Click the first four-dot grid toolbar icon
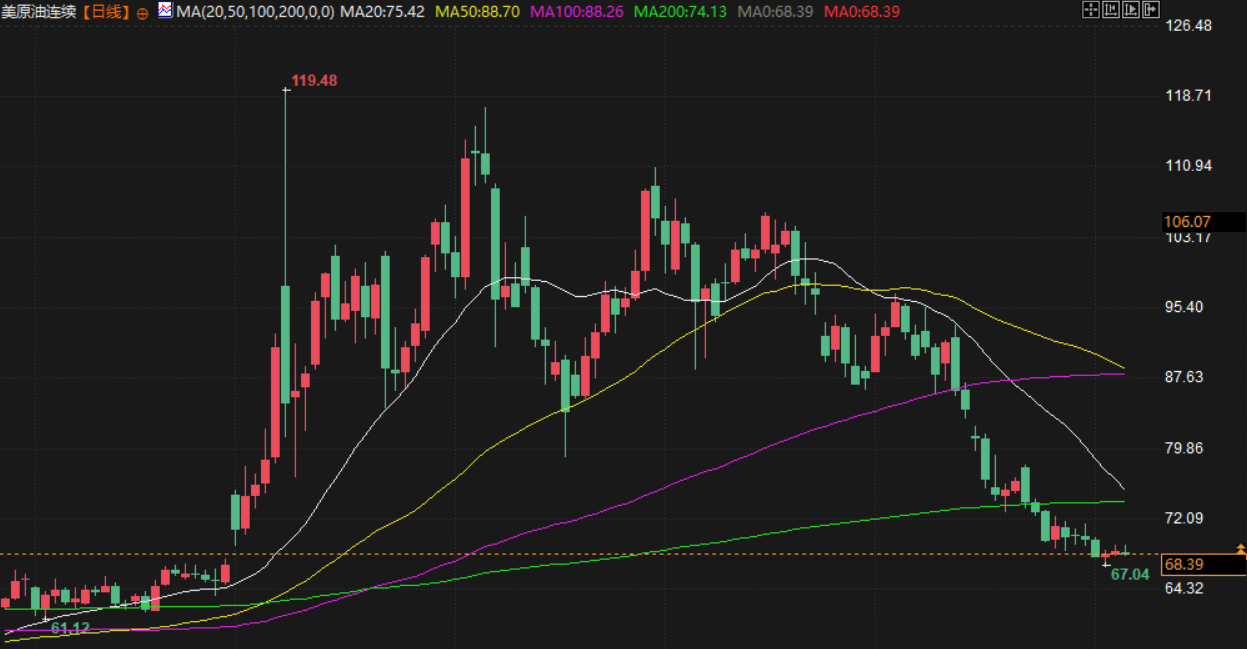Viewport: 1247px width, 649px height. click(1091, 10)
